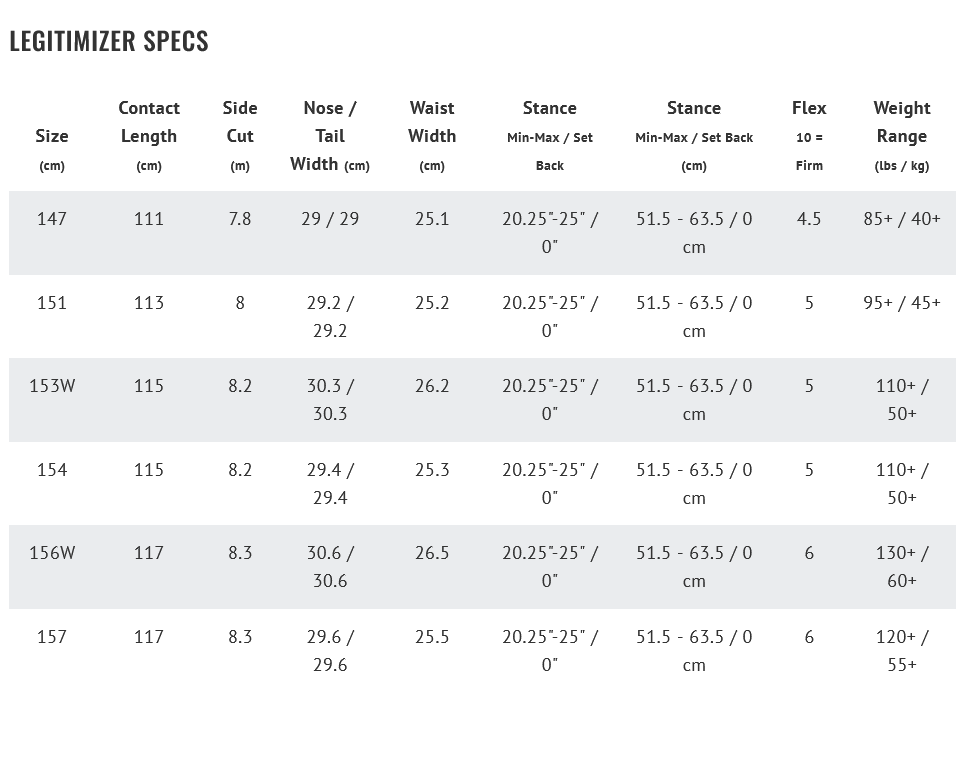Click the 25.1 waist width value
Screen dimensions: 965x763
pyautogui.click(x=432, y=218)
